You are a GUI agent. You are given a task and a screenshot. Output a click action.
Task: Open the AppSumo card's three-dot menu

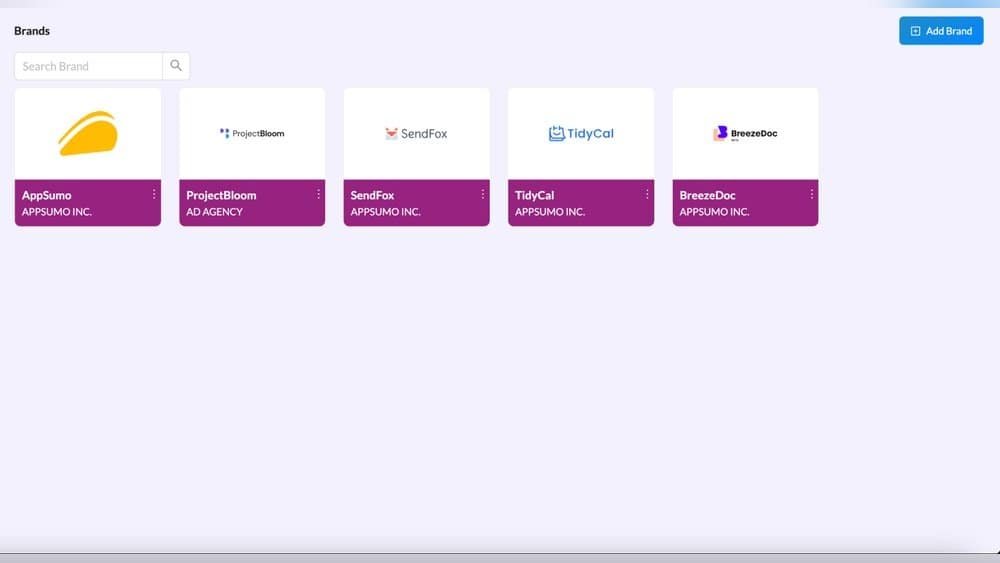tap(154, 194)
